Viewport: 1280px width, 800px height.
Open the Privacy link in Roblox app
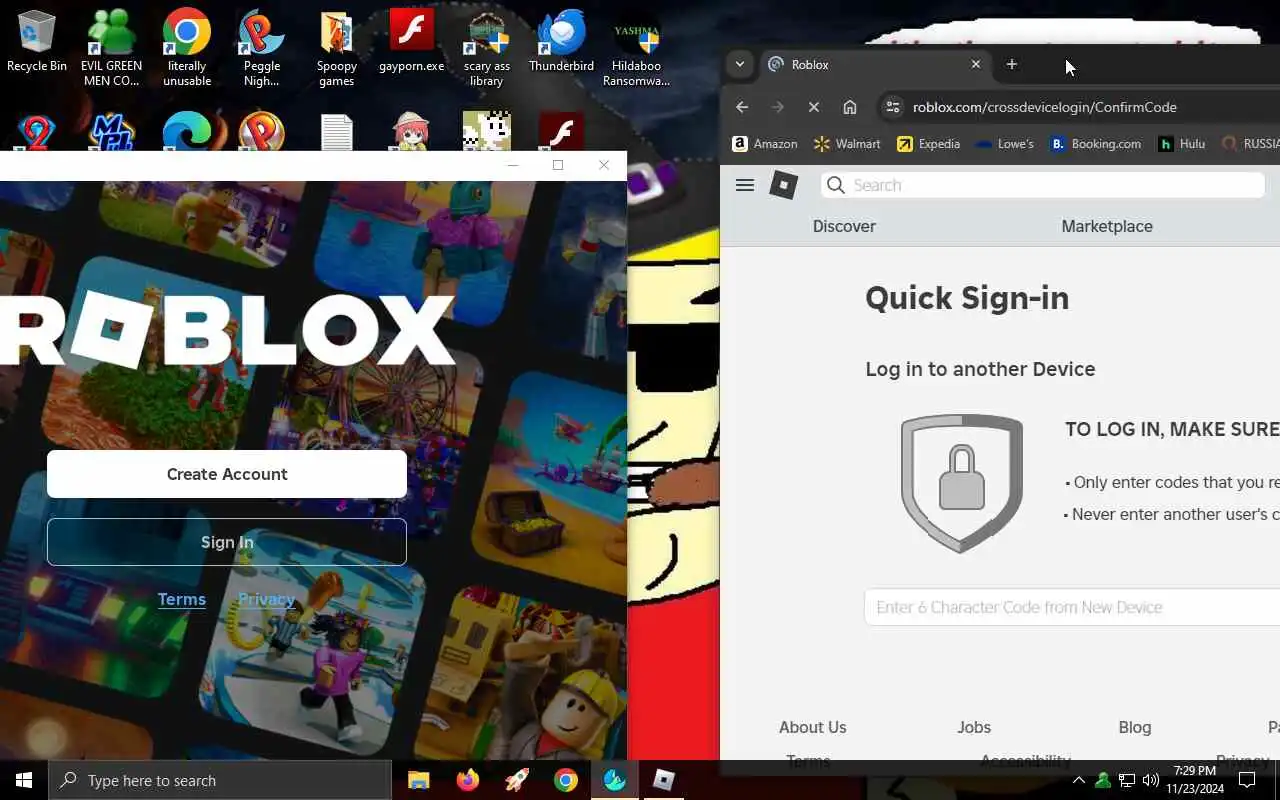(x=266, y=599)
